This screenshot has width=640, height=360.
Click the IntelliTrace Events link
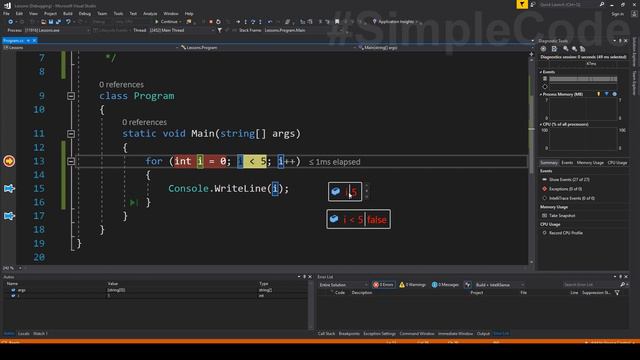pos(571,198)
